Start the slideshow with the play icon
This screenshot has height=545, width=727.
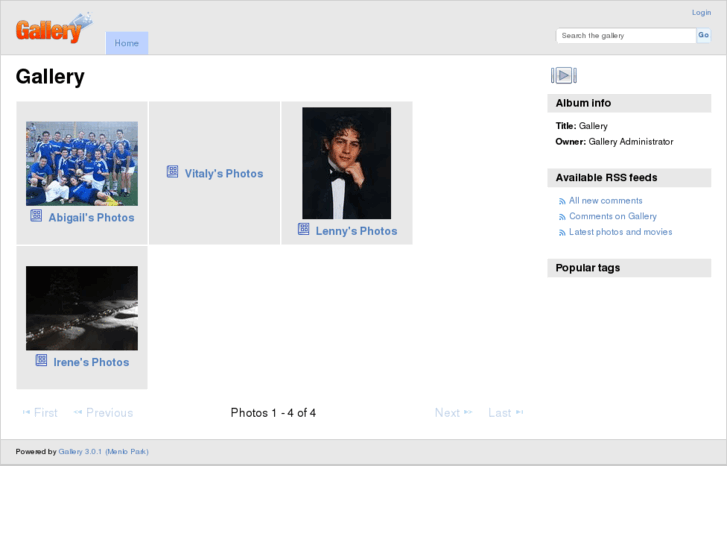[564, 75]
